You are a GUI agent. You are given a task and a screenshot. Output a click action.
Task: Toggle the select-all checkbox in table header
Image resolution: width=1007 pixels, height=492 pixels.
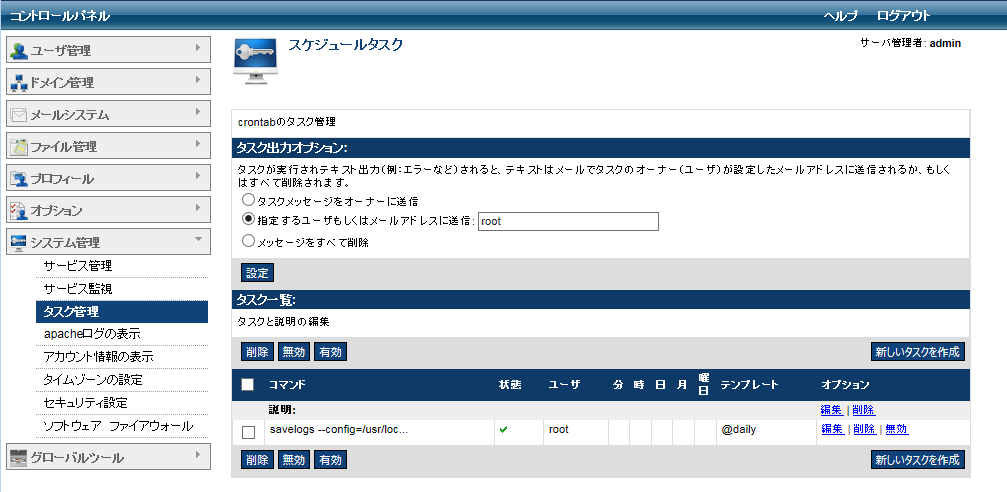pyautogui.click(x=248, y=385)
